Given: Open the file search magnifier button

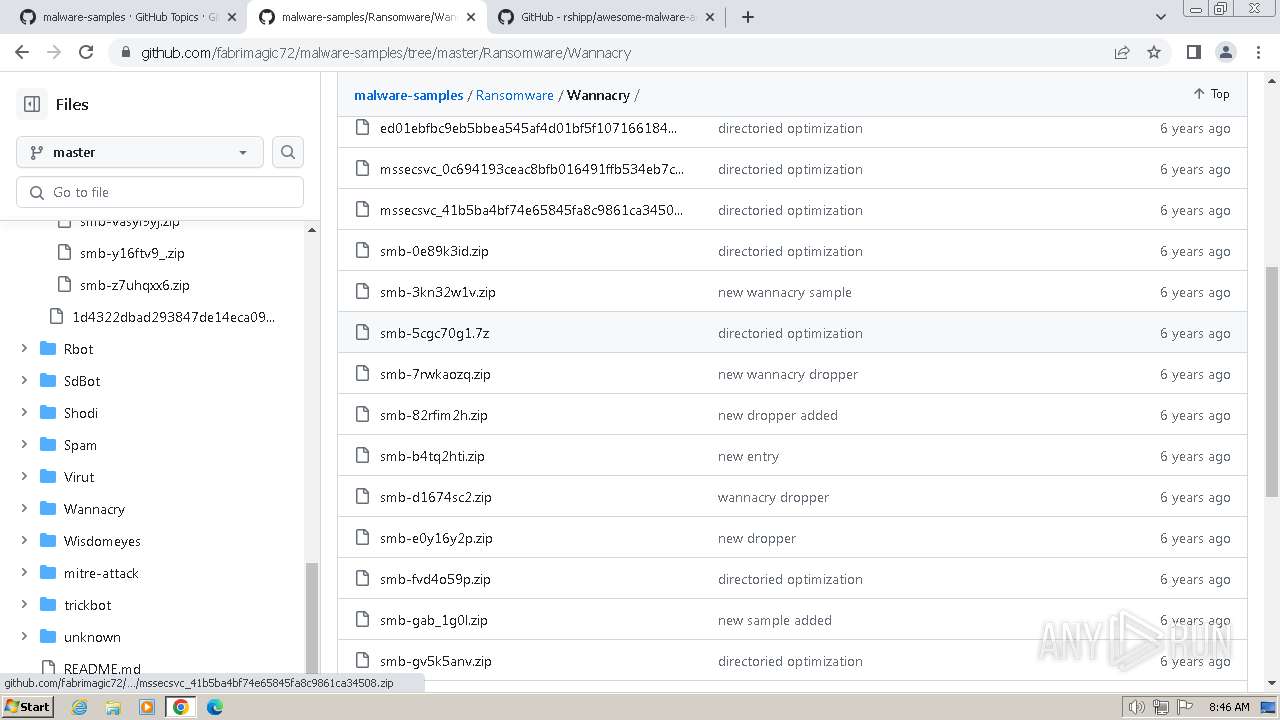Looking at the screenshot, I should [288, 152].
